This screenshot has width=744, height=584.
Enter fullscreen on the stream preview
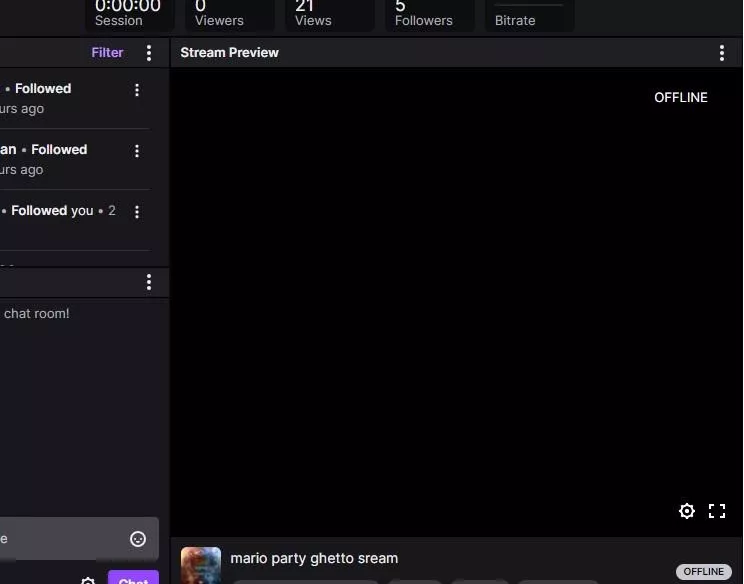tap(716, 511)
